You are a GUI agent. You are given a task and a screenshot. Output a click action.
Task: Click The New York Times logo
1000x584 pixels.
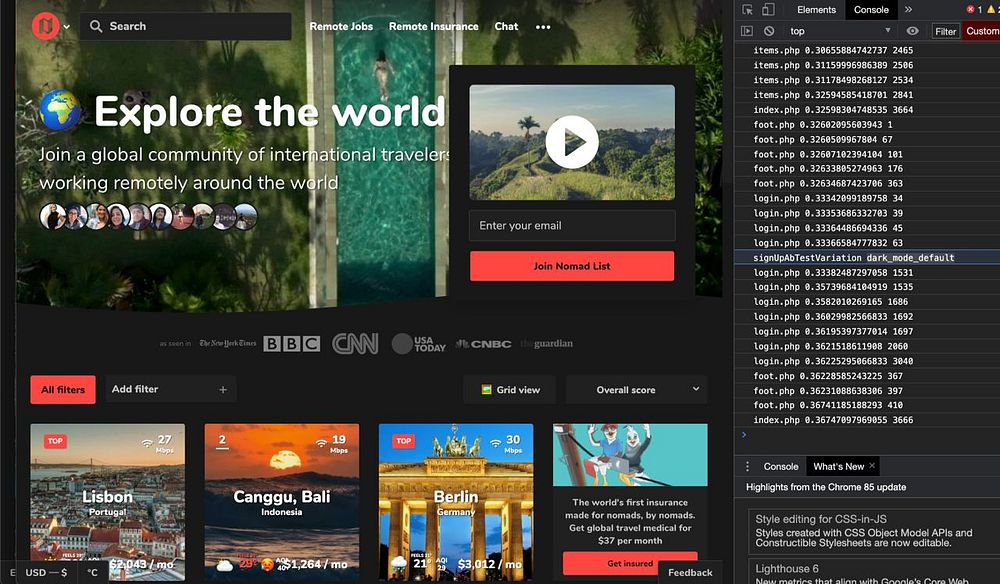coord(228,344)
